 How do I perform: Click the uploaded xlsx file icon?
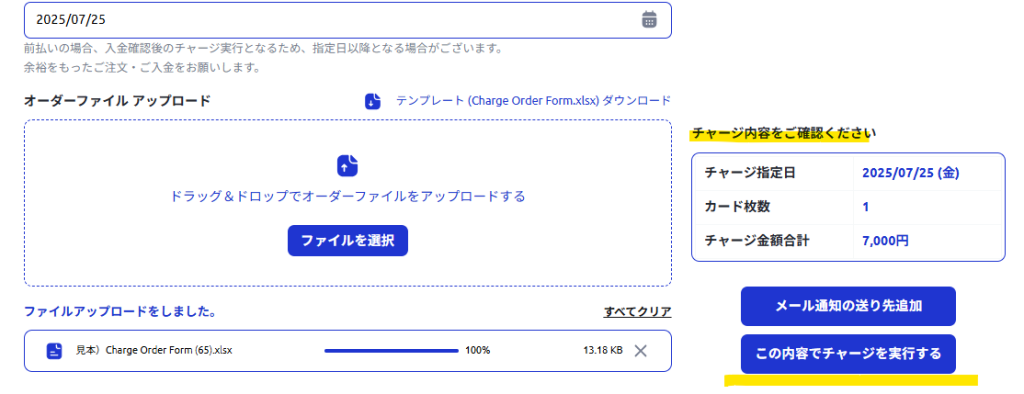pos(54,351)
